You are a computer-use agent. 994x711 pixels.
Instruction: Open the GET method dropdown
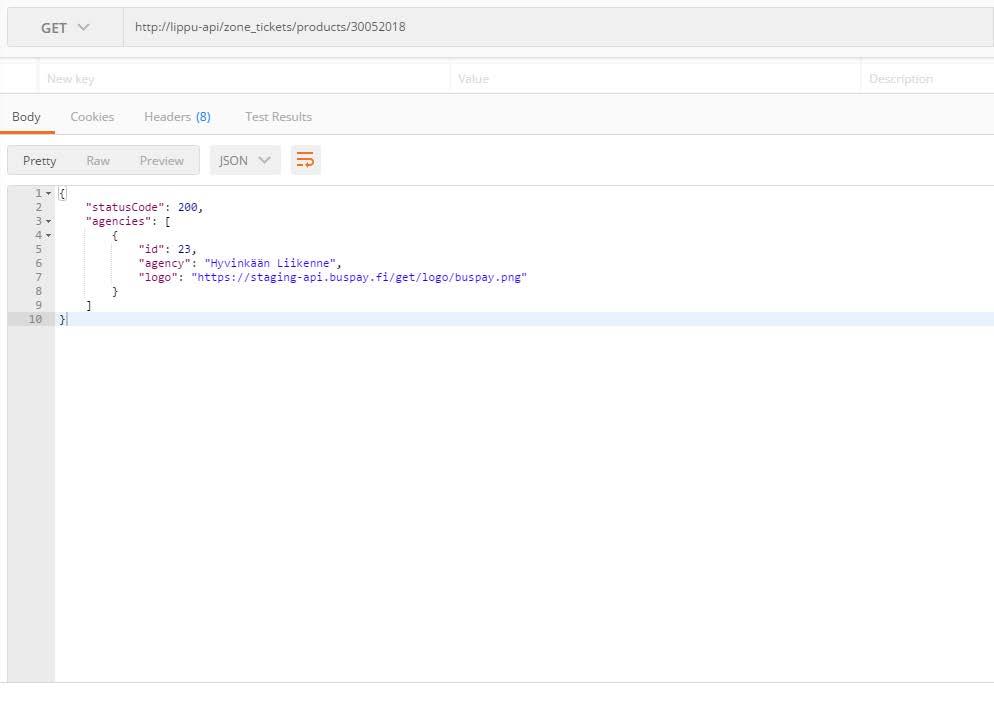[65, 28]
